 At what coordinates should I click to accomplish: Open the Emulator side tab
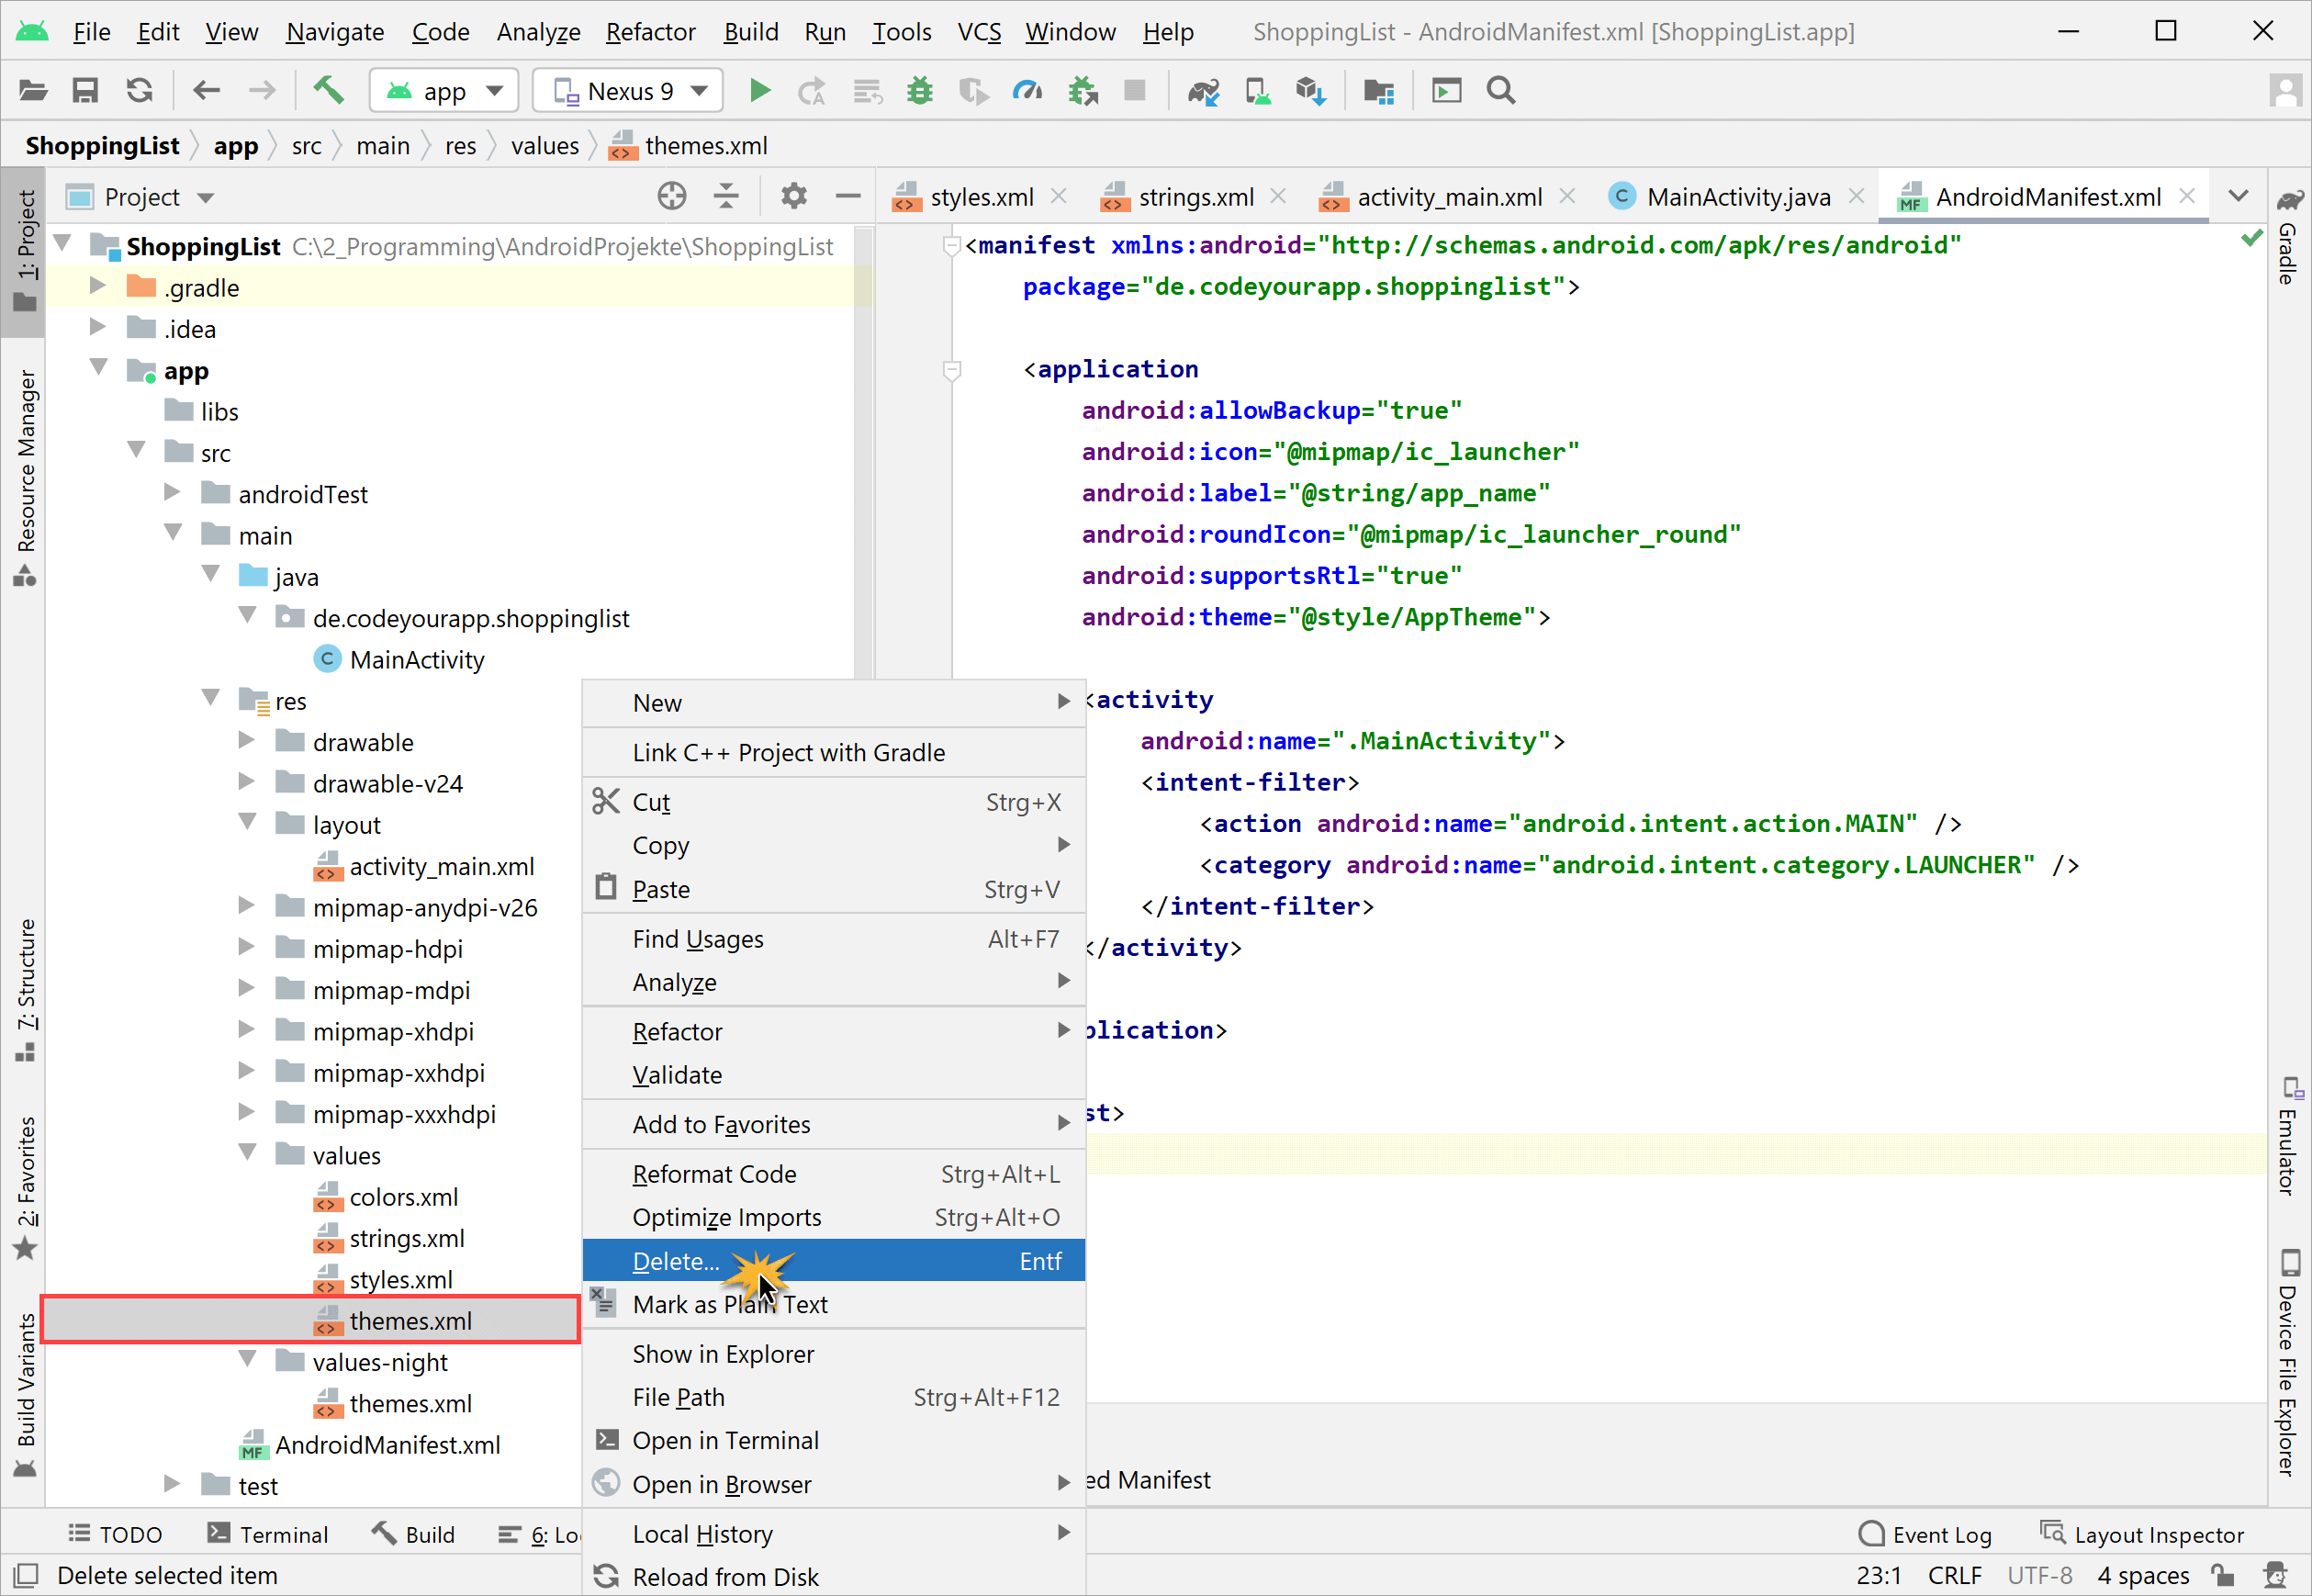2289,1136
